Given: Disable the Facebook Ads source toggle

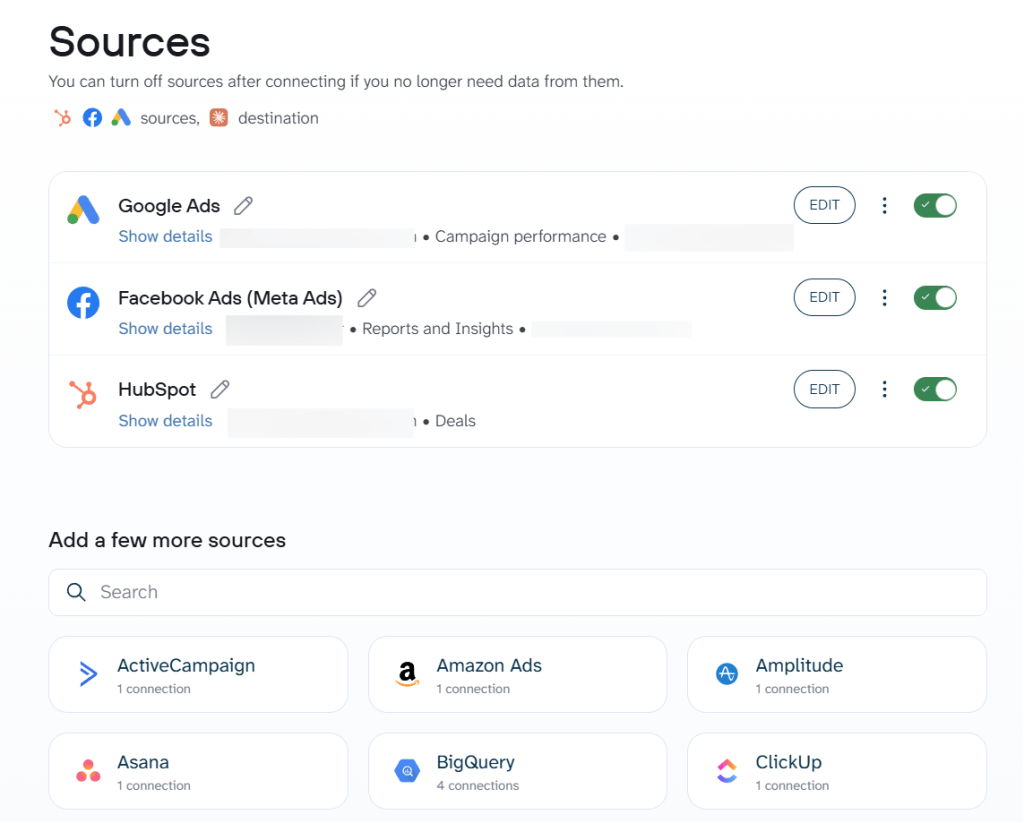Looking at the screenshot, I should tap(935, 297).
